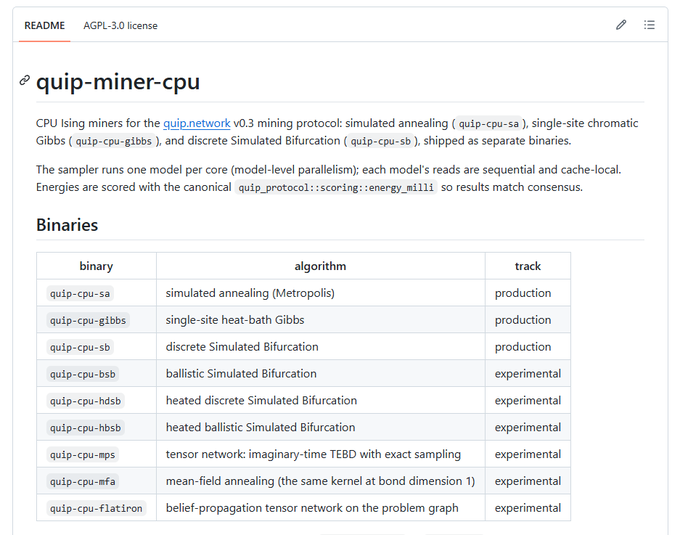Click experimental track for quip-cpu-flatiron
Viewport: 680px width, 535px height.
coord(528,508)
